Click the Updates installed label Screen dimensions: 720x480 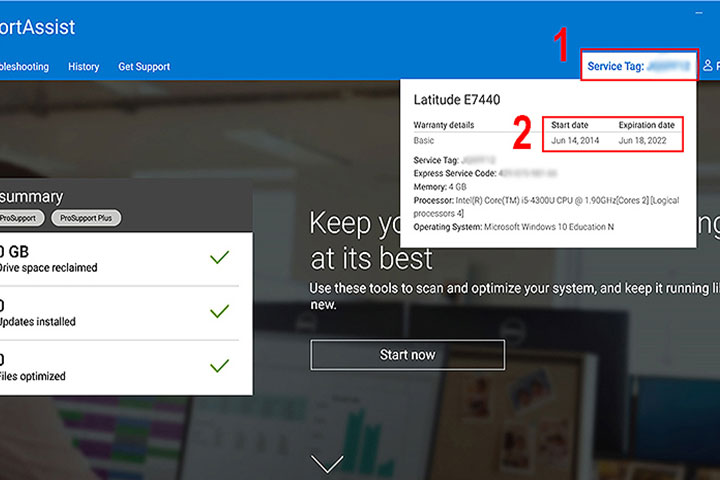point(38,322)
